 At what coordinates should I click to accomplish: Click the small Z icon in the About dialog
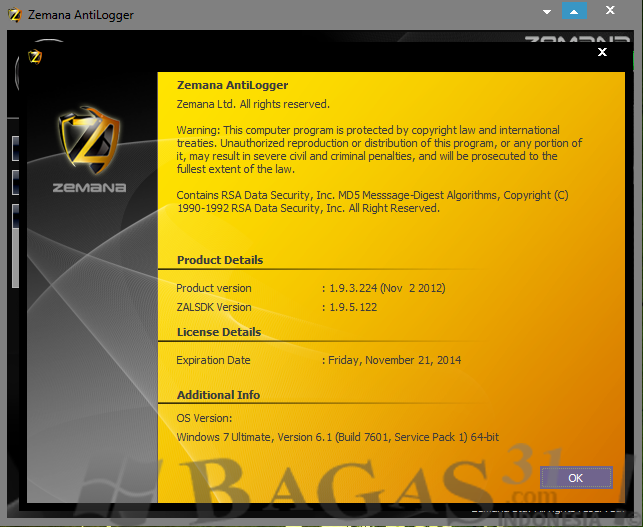[35, 57]
